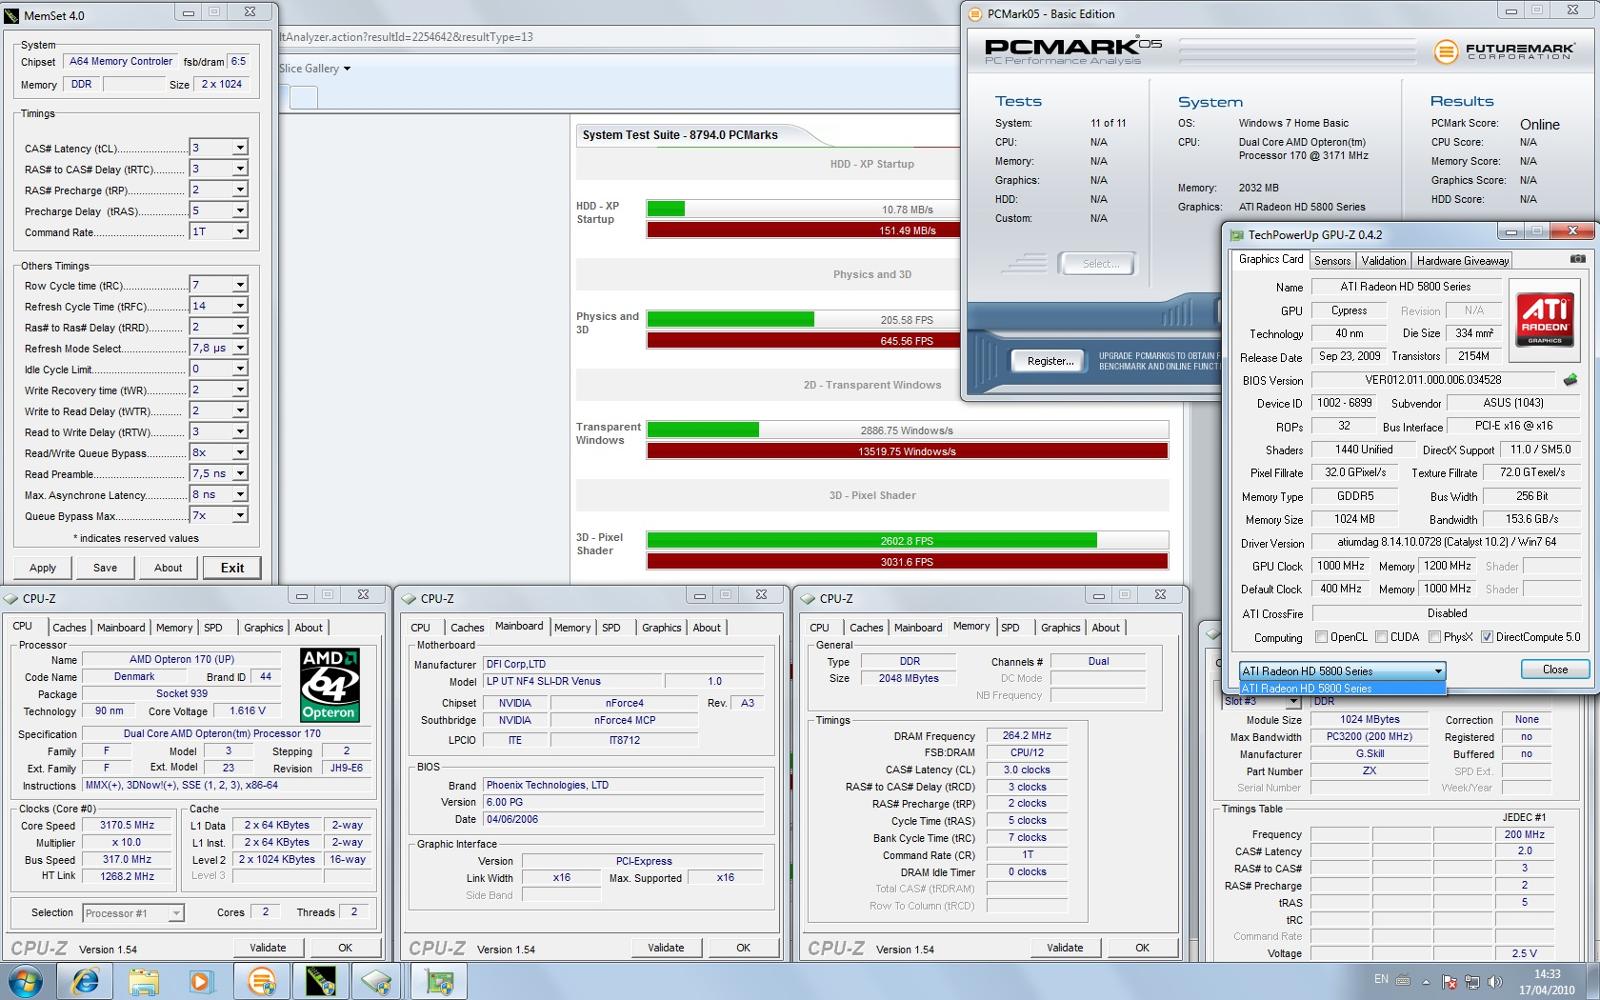This screenshot has width=1600, height=1000.
Task: Switch to MemSet black memory-stick taskbar icon
Action: click(x=320, y=981)
